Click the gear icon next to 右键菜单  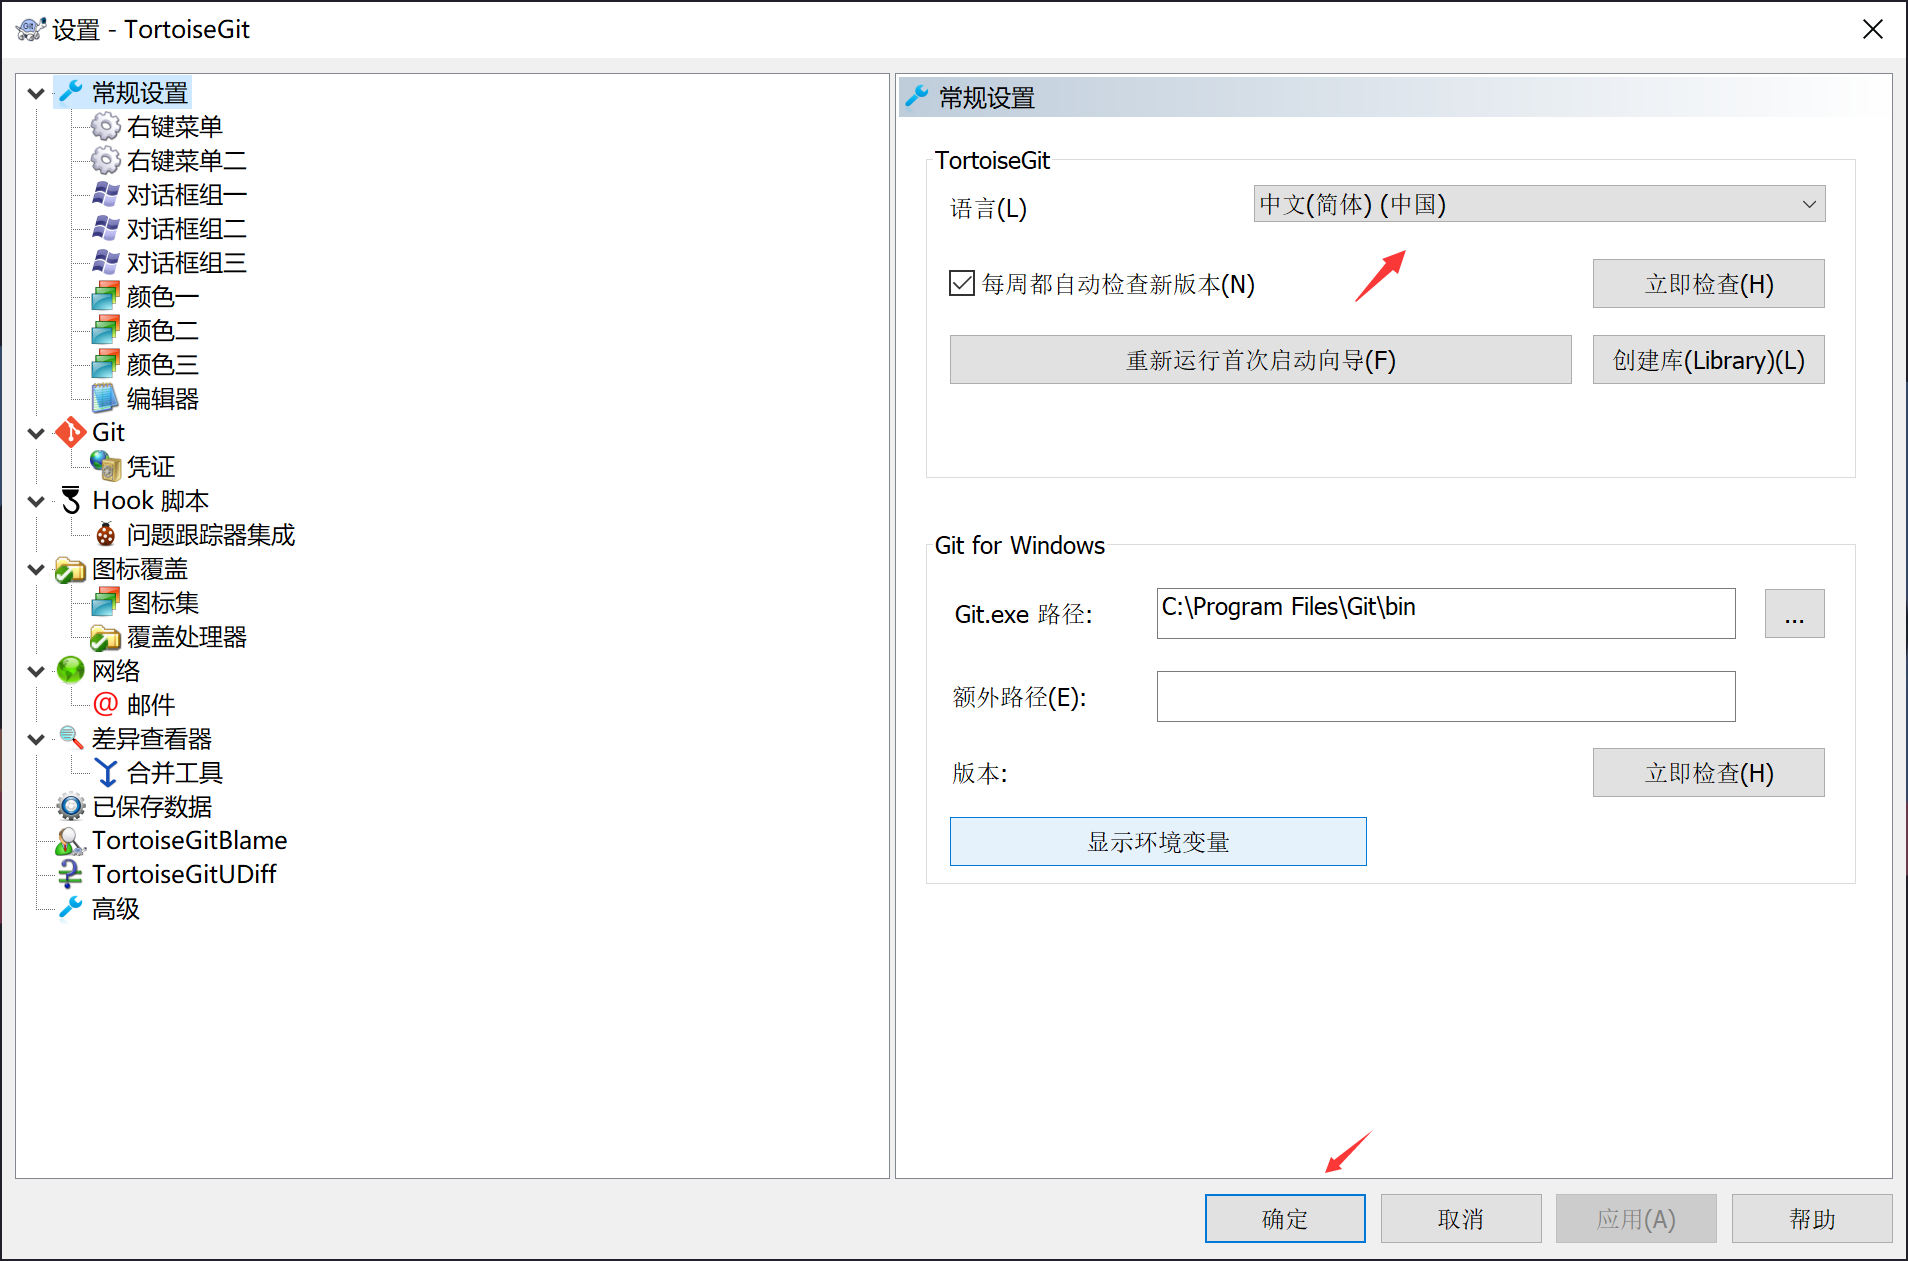[x=105, y=127]
